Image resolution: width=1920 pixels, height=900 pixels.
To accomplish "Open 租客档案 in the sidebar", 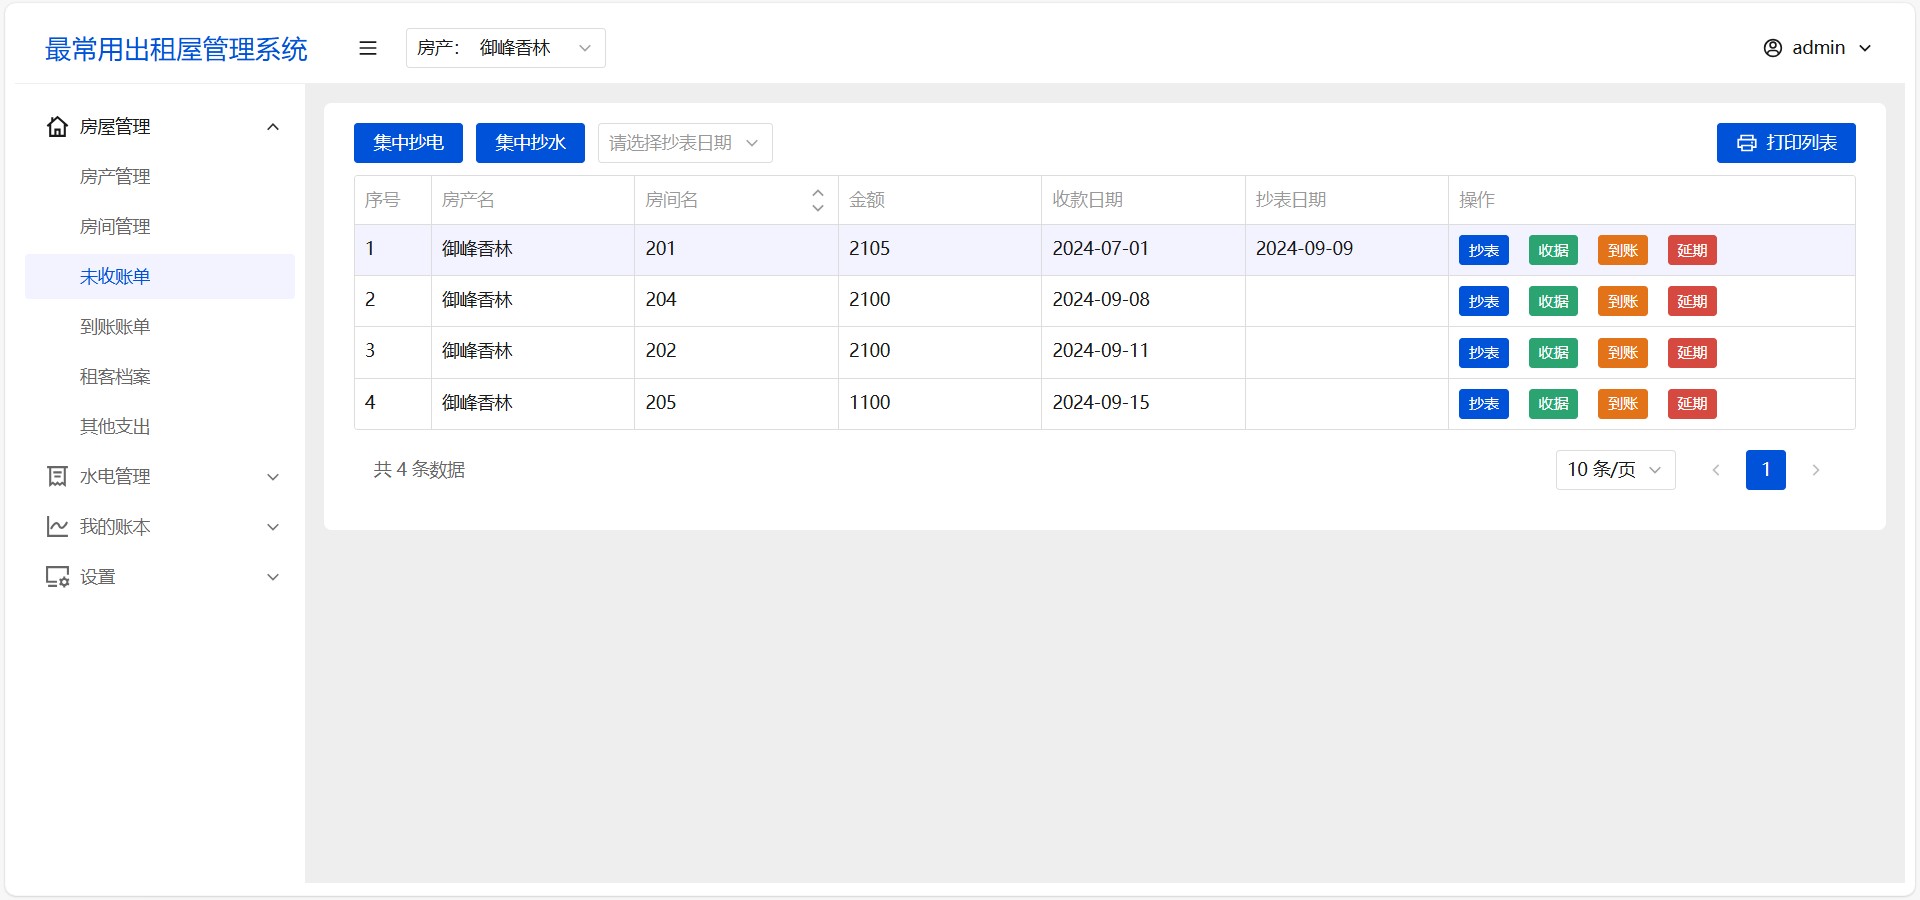I will 160,377.
